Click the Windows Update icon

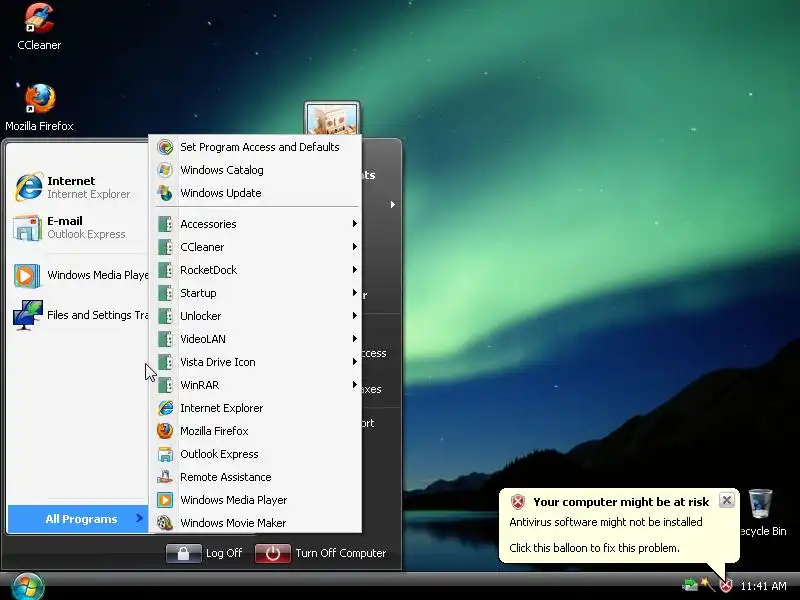[x=165, y=193]
